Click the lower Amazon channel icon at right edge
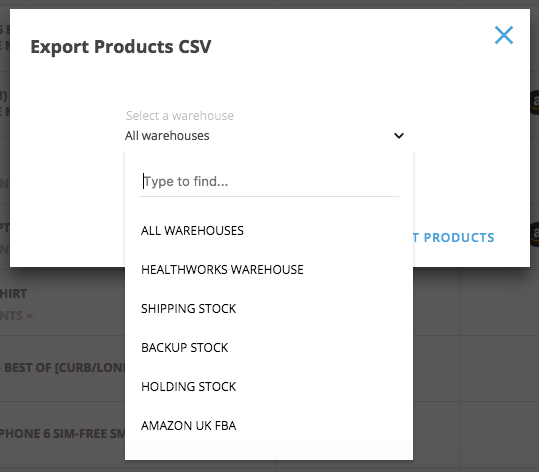This screenshot has height=472, width=539. [534, 234]
